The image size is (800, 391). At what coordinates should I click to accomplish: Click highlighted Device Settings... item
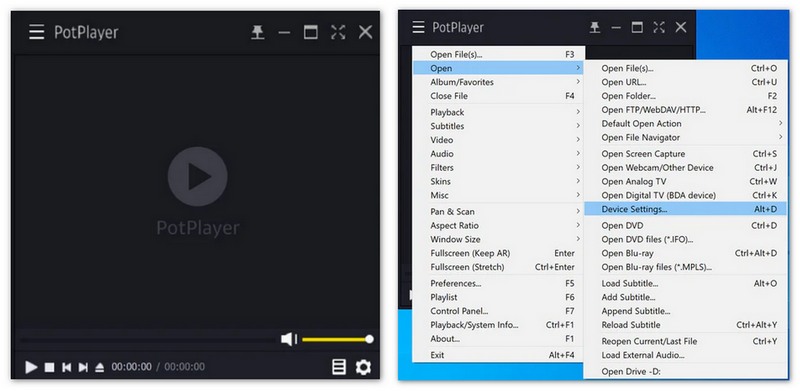click(x=685, y=208)
